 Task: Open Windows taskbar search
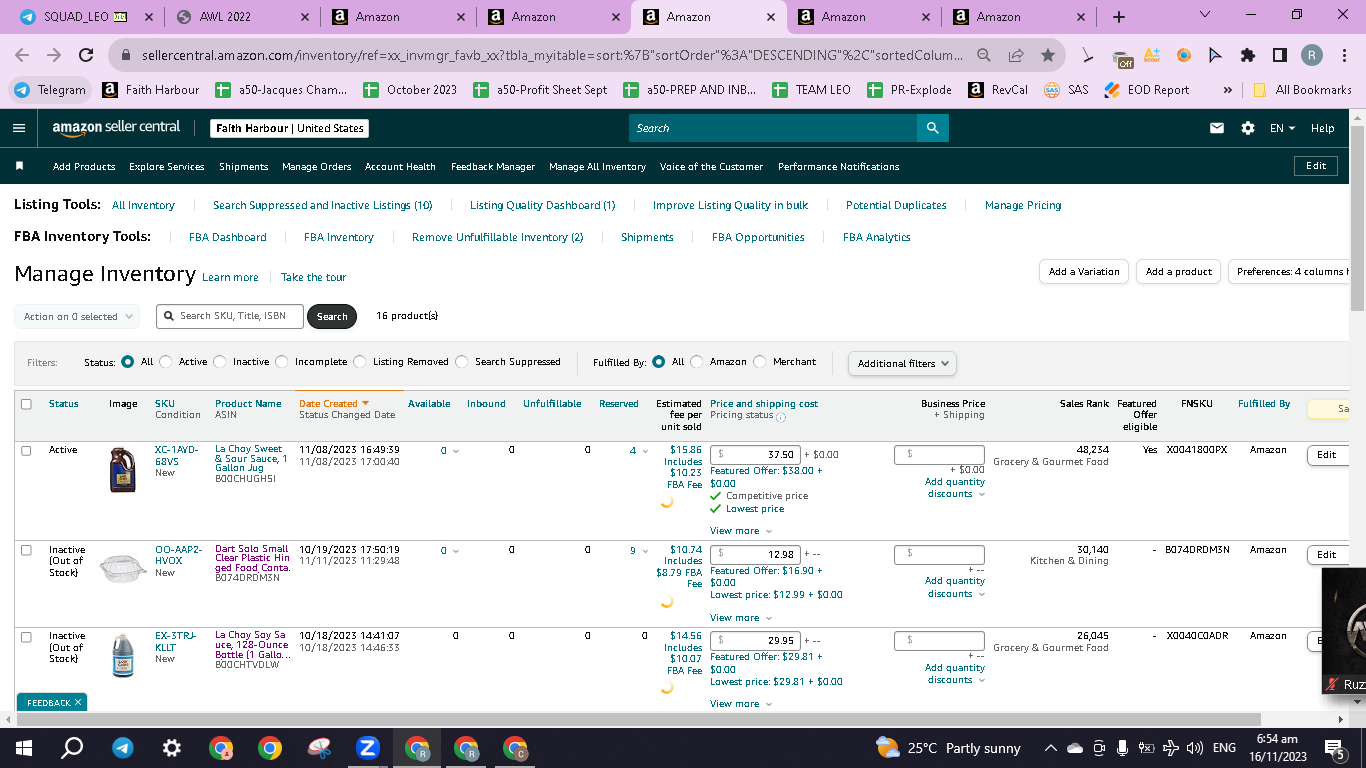coord(72,748)
